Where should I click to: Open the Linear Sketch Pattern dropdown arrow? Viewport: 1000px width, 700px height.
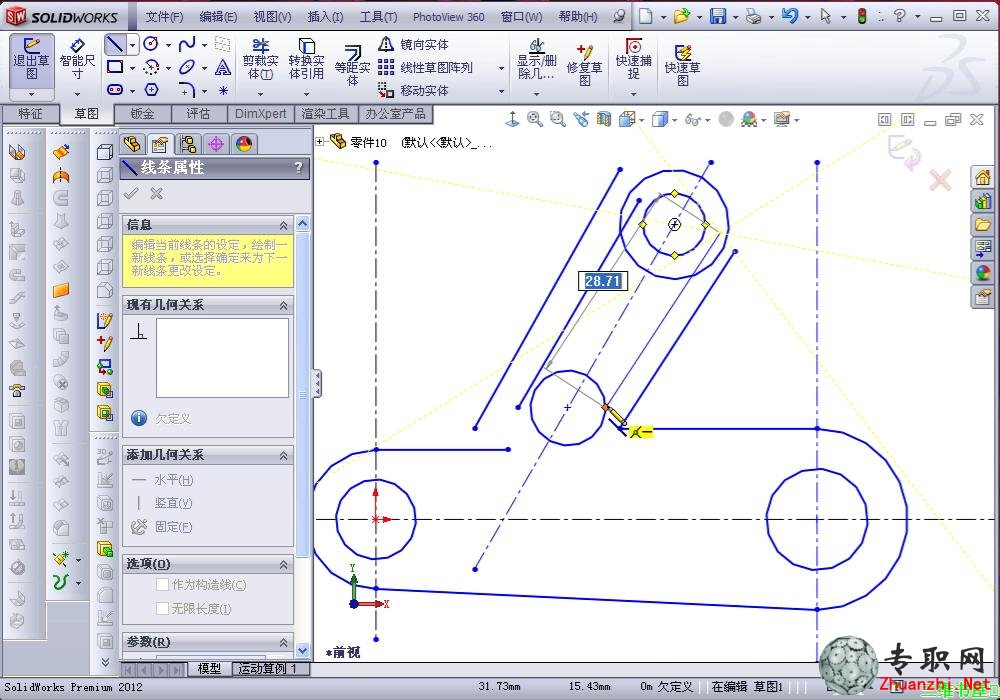[x=501, y=68]
